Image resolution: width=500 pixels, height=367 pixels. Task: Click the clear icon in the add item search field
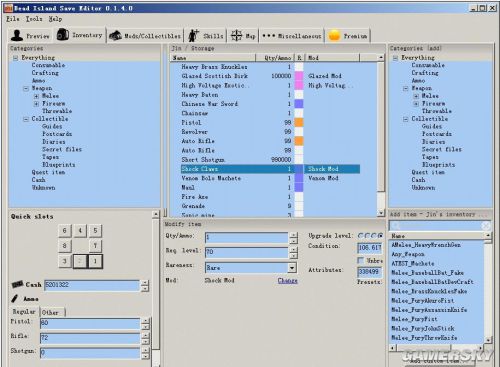pyautogui.click(x=486, y=226)
